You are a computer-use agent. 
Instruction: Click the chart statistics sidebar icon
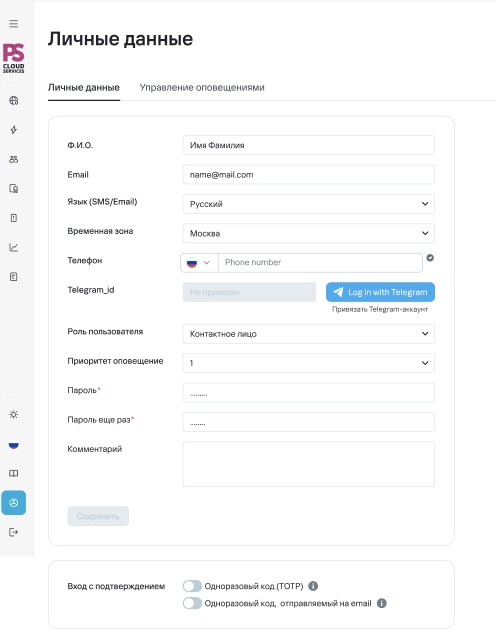pos(14,247)
